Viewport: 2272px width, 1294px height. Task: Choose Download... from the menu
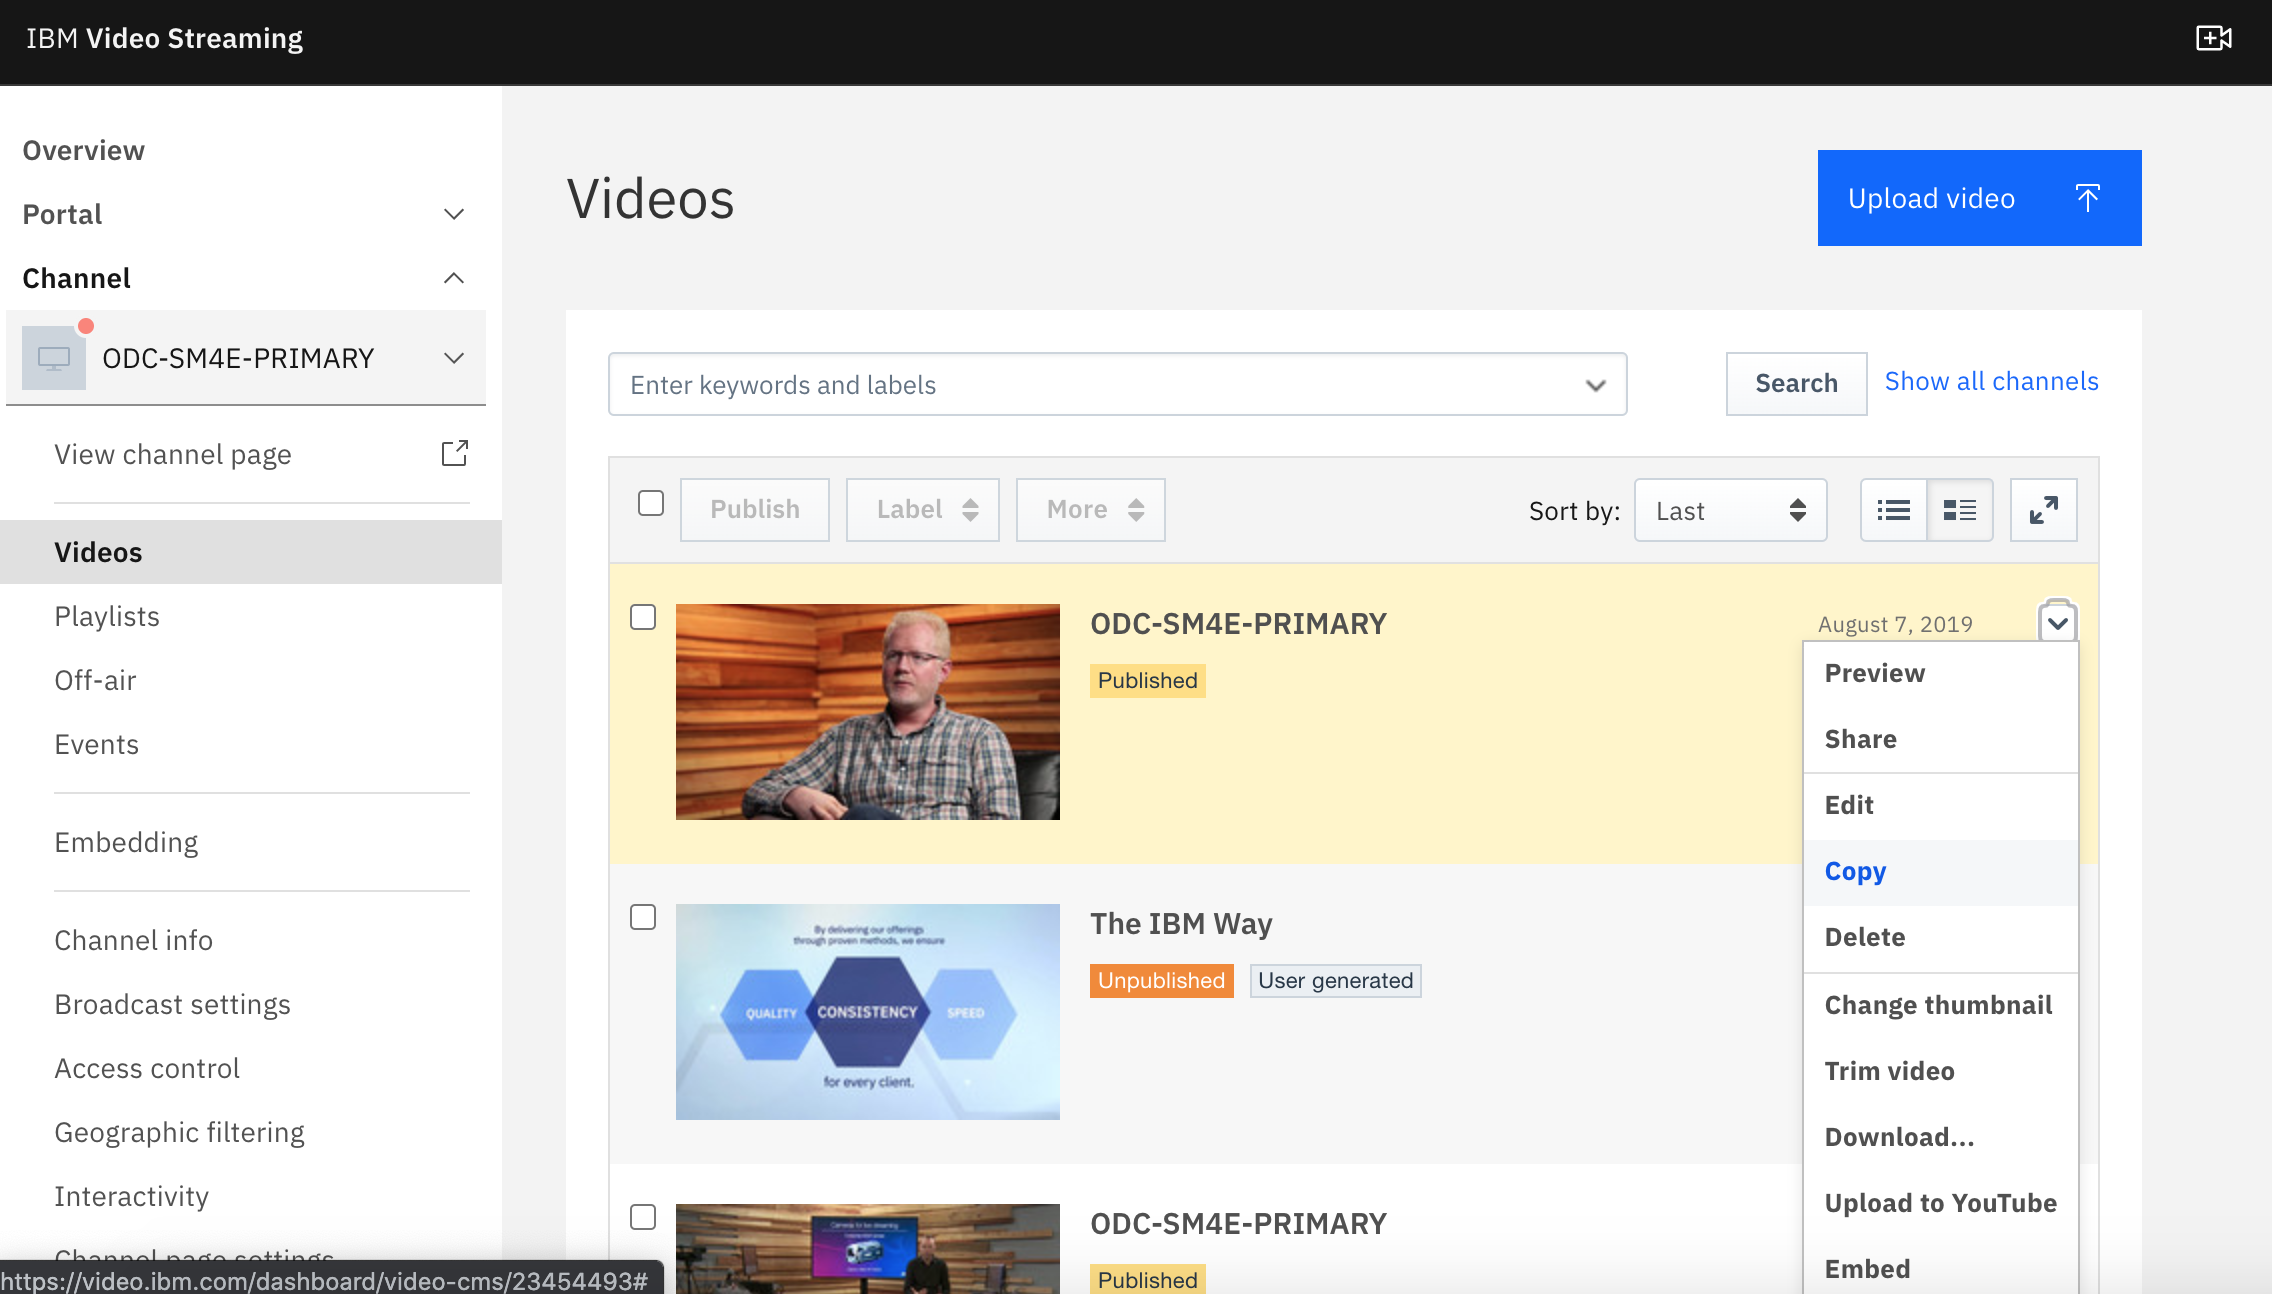coord(1941,1137)
